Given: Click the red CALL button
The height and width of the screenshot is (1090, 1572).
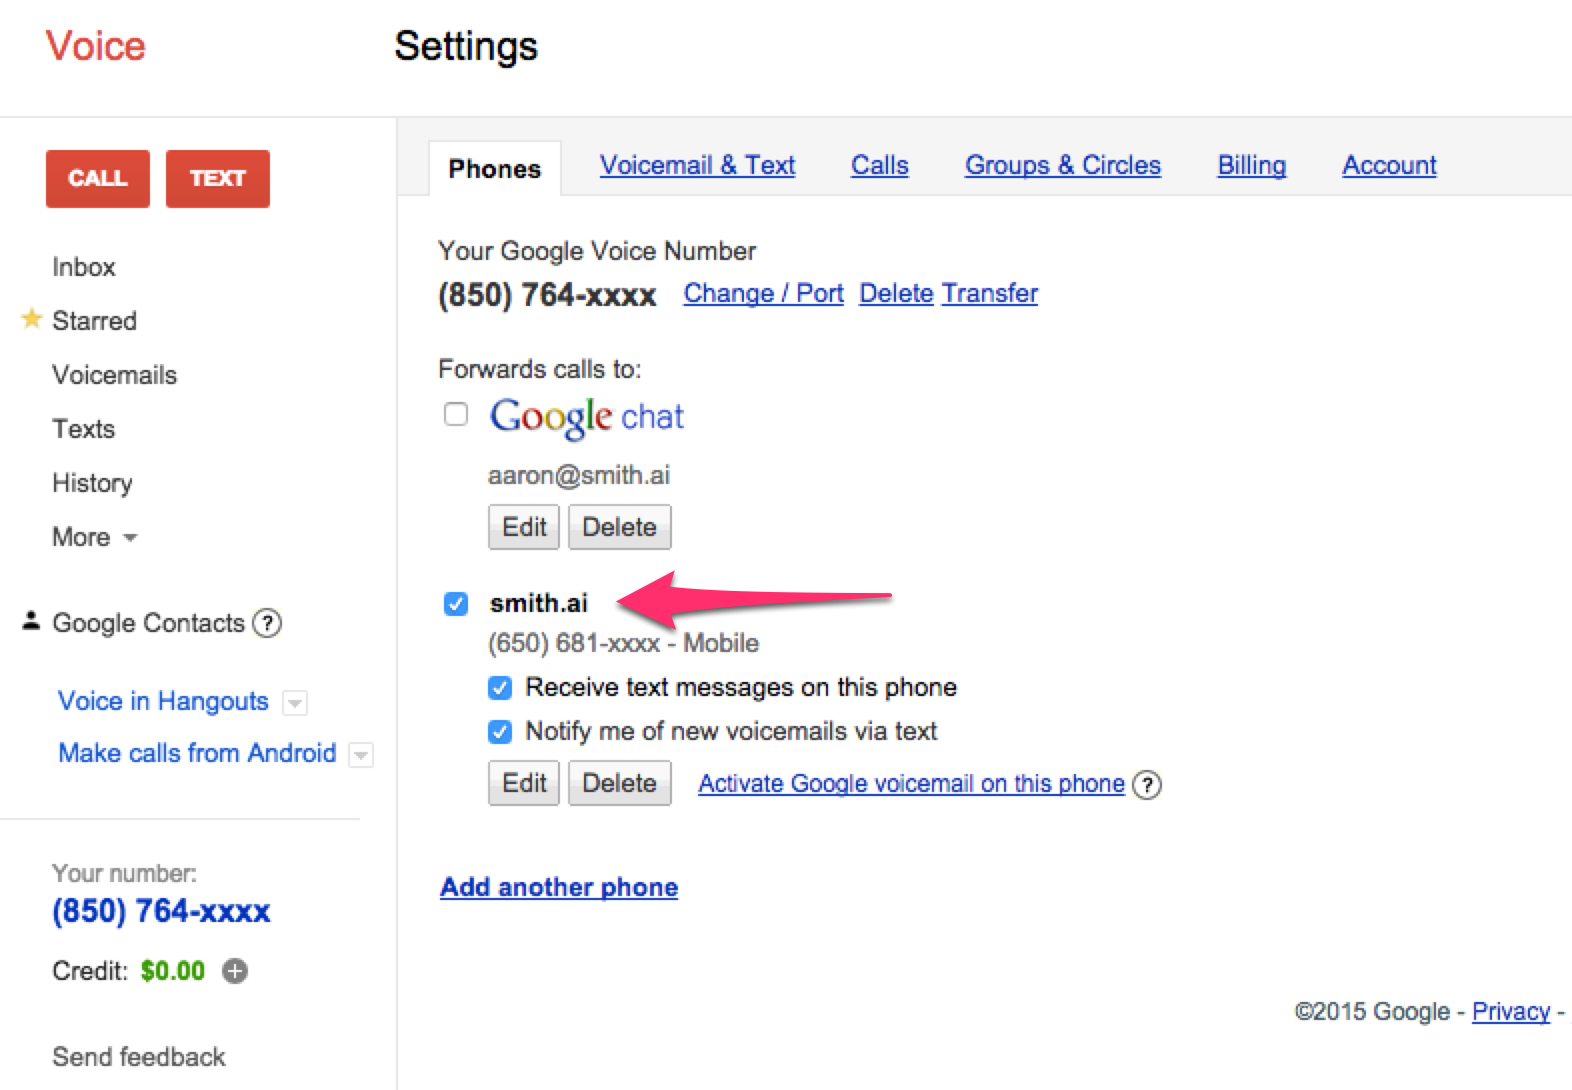Looking at the screenshot, I should pyautogui.click(x=98, y=179).
